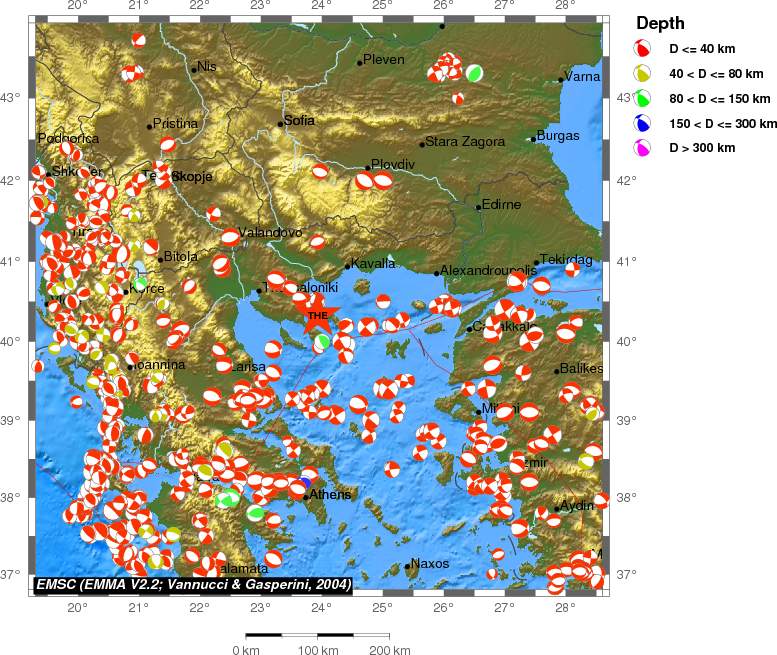The width and height of the screenshot is (777, 655).
Task: Click the magenta beachball legend icon for D > 300 km
Action: click(642, 148)
